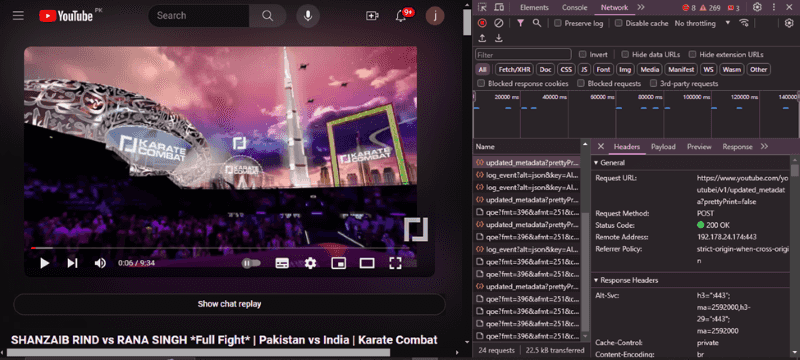Check Blocked response cookies
Screen dimensions: 800x360
pyautogui.click(x=481, y=84)
